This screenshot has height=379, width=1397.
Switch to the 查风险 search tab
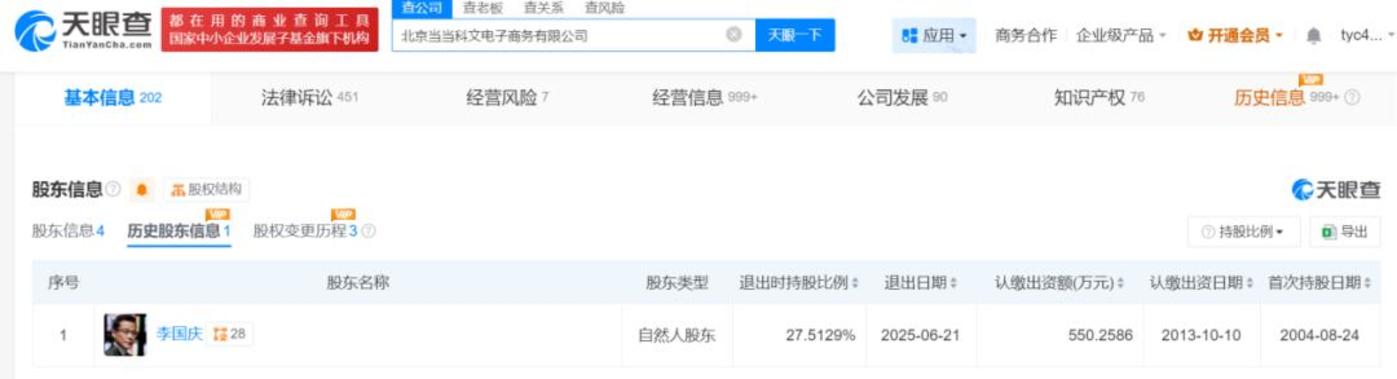click(x=604, y=8)
